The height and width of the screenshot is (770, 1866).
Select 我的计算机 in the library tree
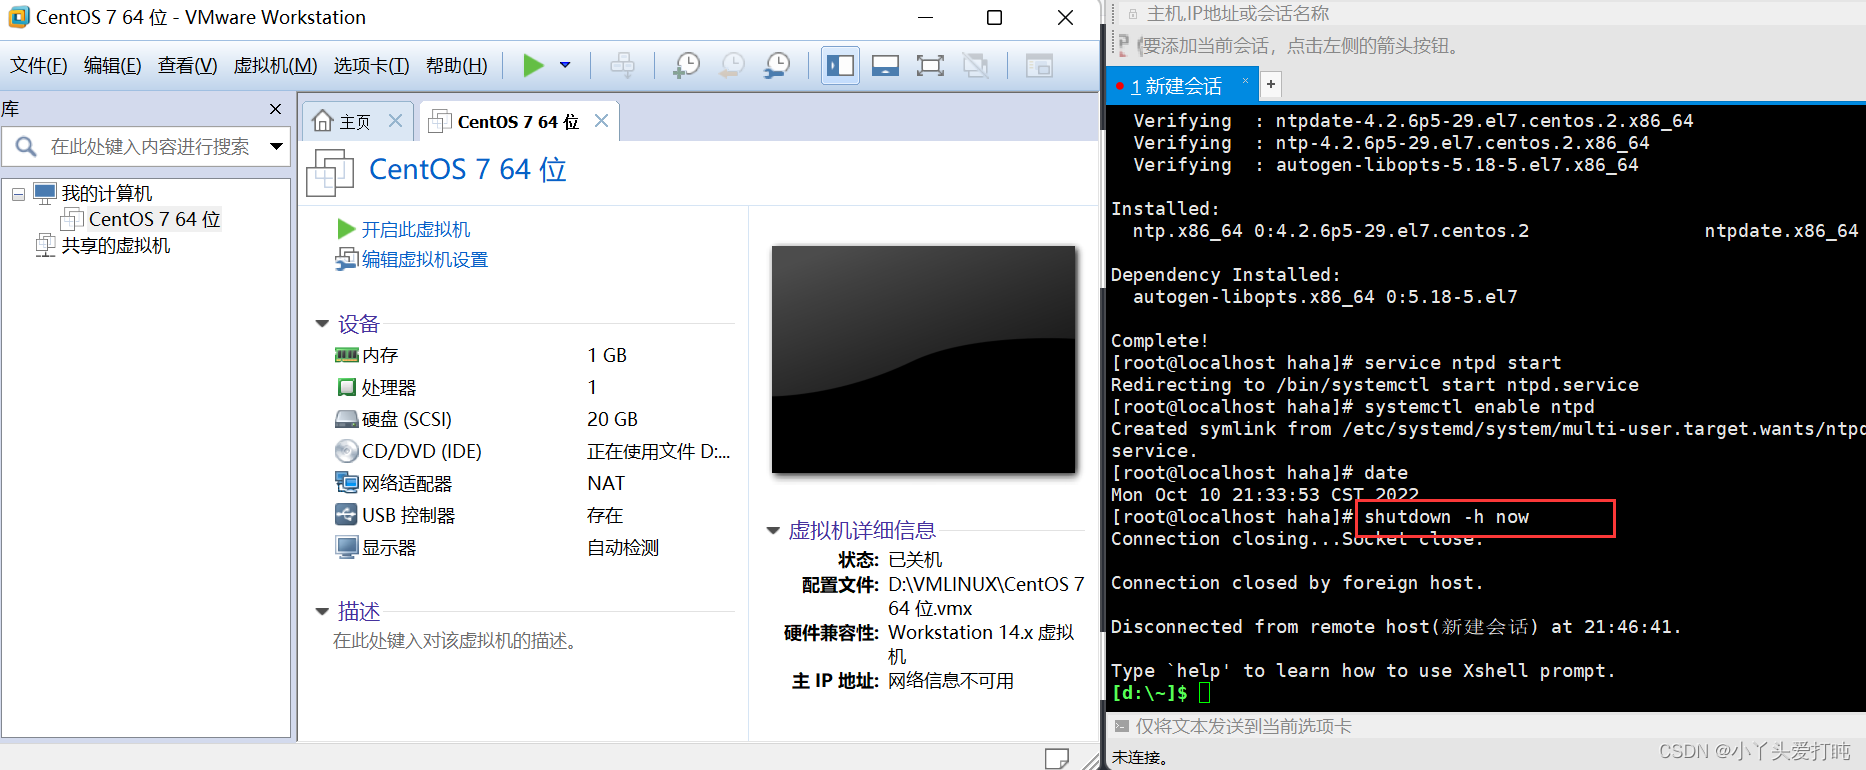(107, 193)
